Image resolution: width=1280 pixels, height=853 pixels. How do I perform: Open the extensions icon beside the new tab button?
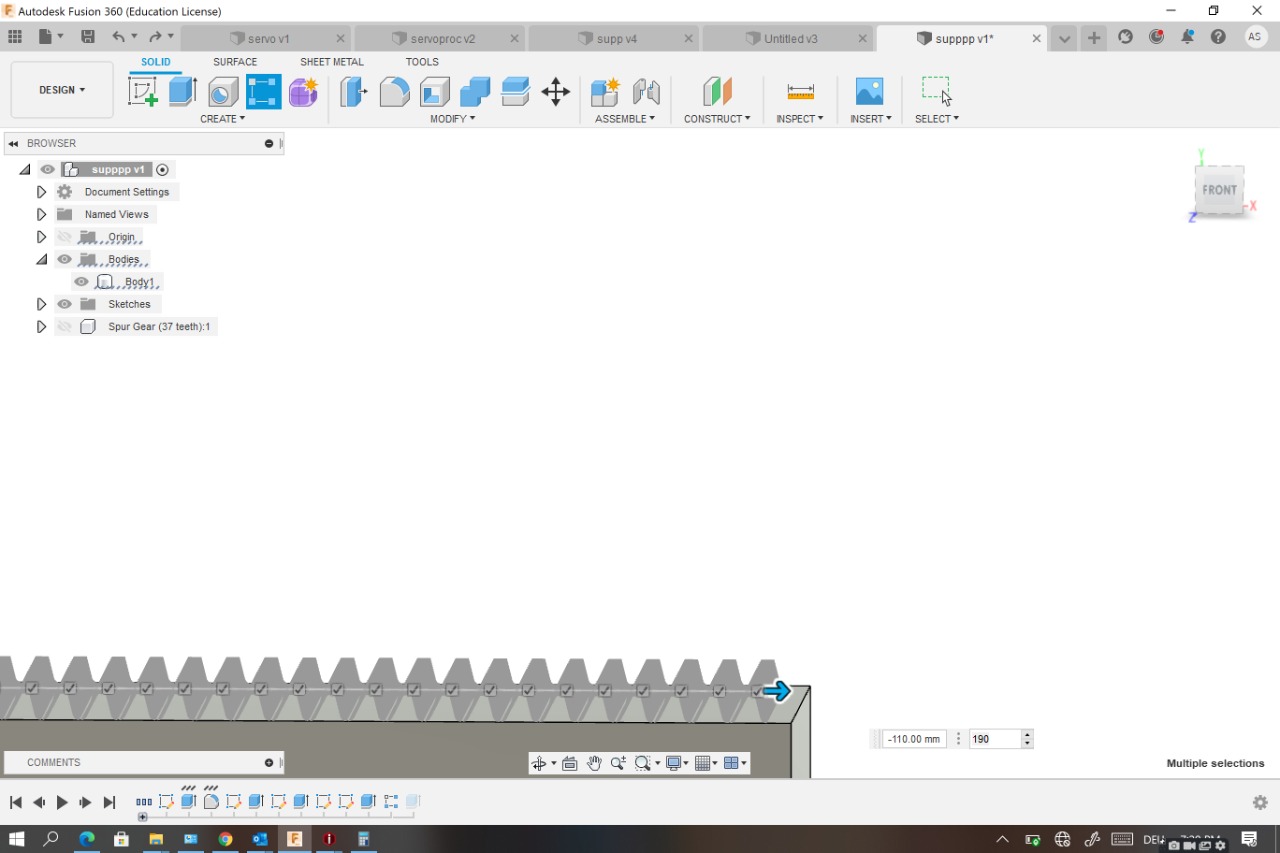point(1126,37)
